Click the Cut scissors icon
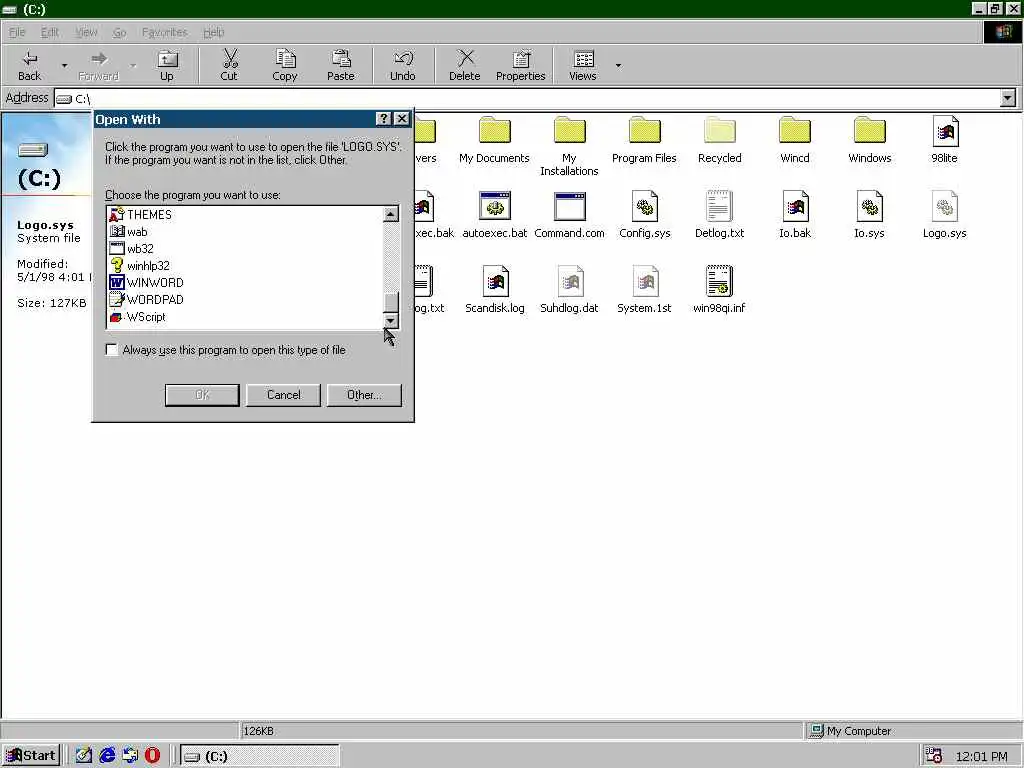1024x768 pixels. (229, 59)
